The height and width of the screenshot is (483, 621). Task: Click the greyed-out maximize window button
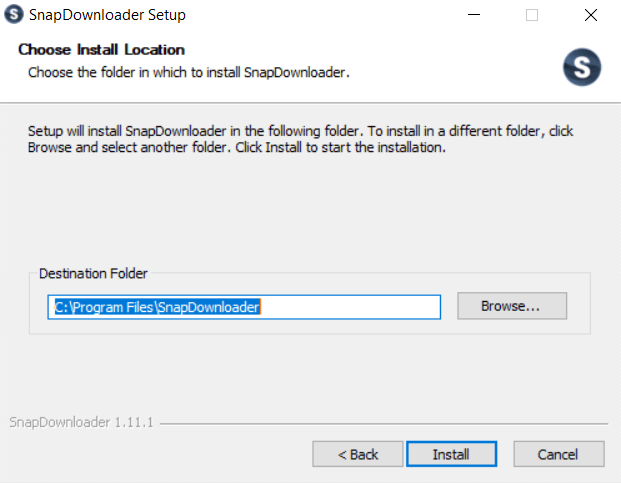[532, 15]
